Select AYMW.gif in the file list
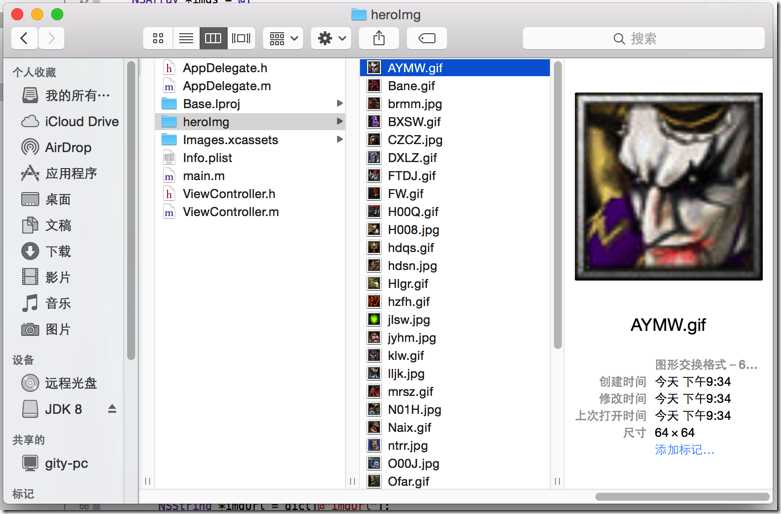 (x=455, y=68)
